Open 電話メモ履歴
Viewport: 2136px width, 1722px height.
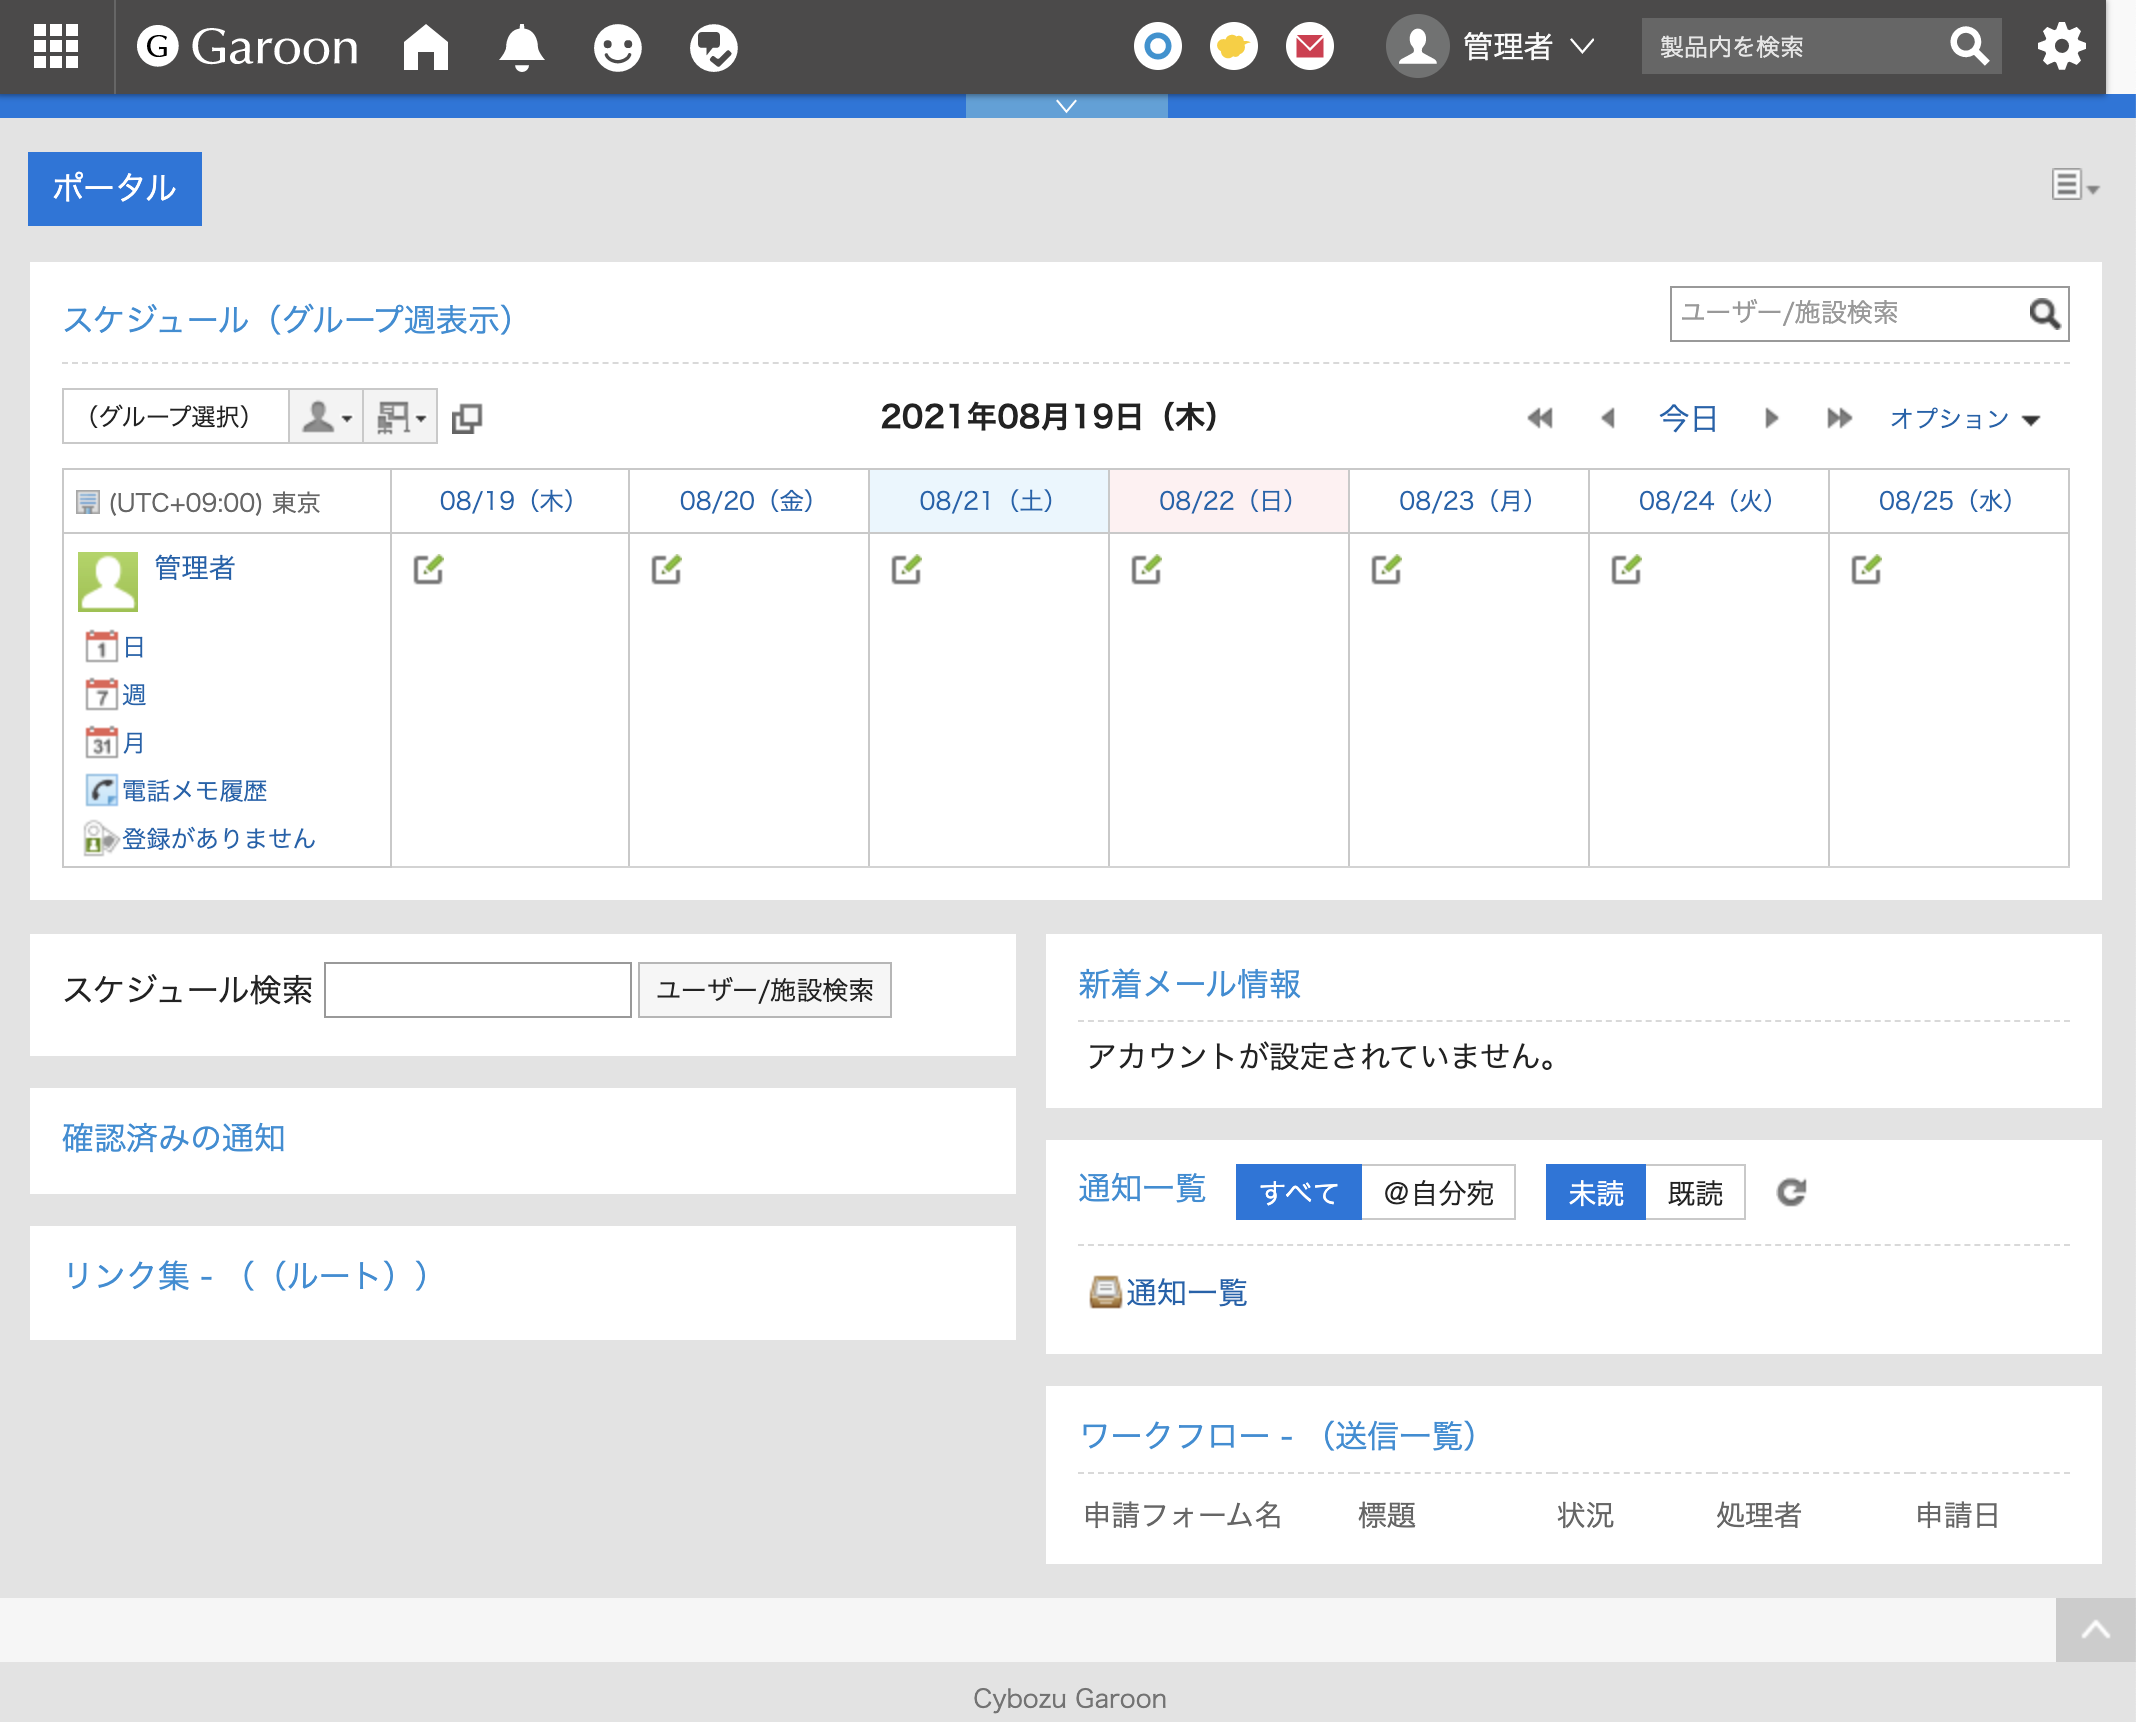point(177,791)
